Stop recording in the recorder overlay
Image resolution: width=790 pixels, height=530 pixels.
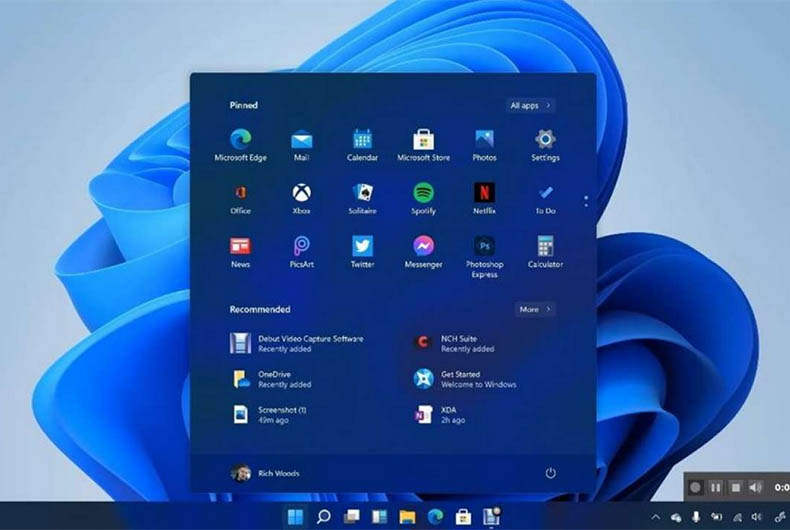click(x=736, y=487)
